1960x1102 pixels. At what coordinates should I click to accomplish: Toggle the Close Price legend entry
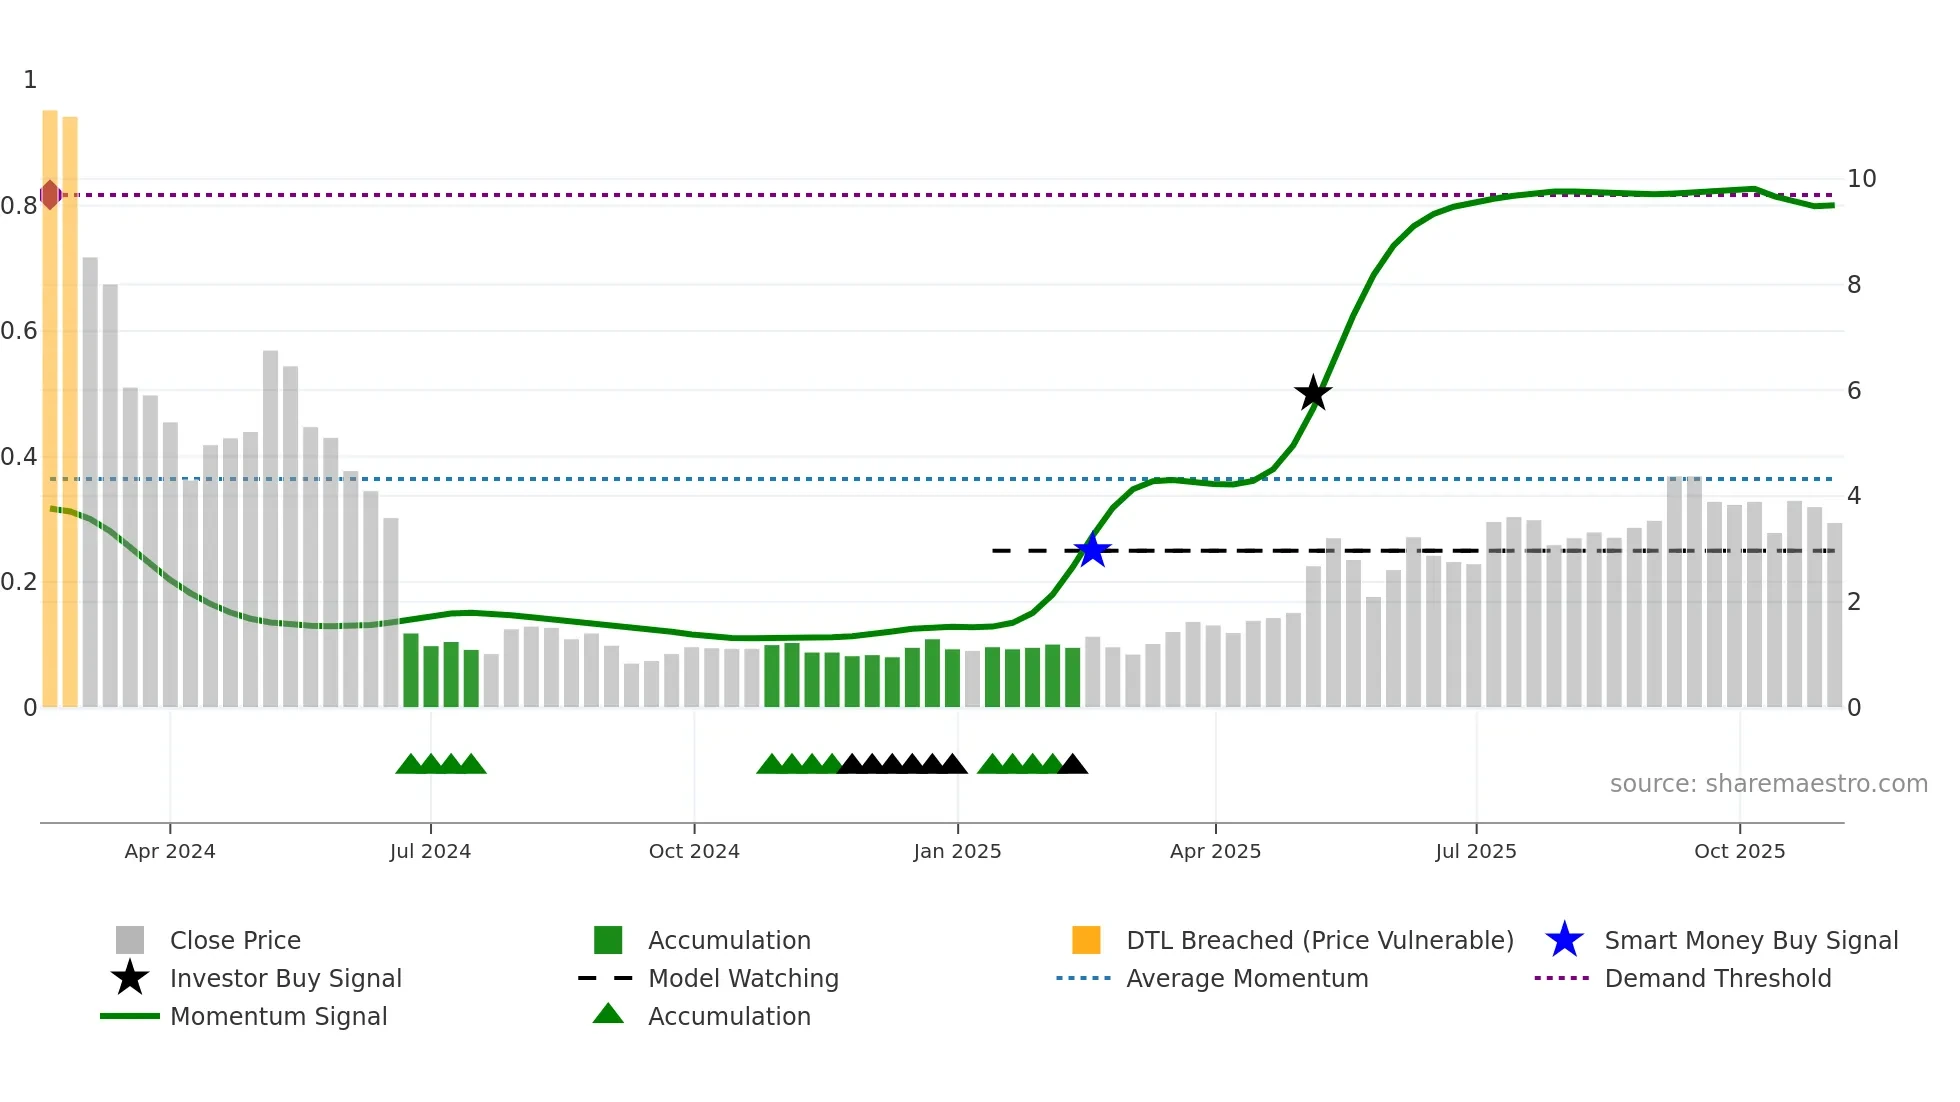235,940
